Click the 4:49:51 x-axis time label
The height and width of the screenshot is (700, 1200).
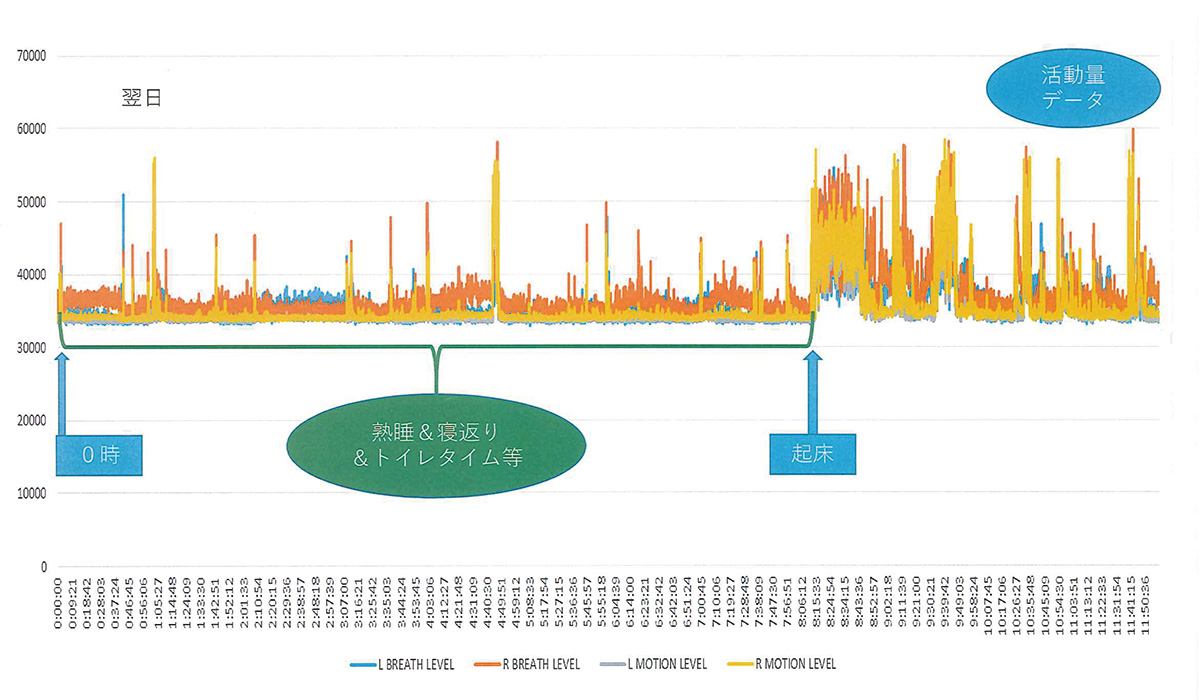tap(503, 600)
